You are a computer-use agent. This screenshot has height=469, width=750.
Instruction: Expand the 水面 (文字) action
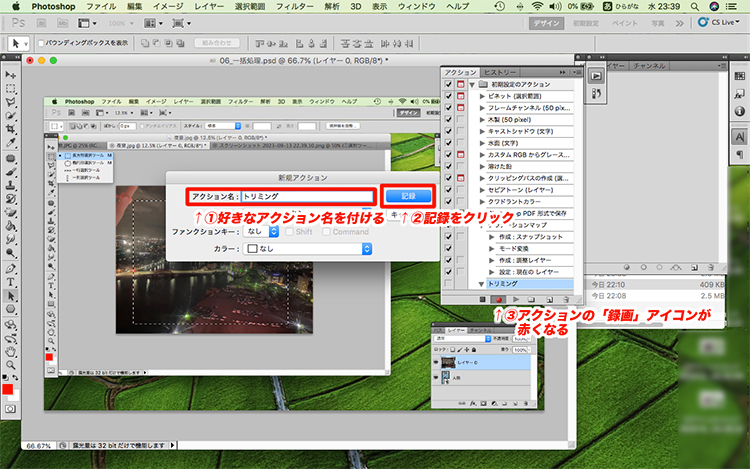point(482,143)
